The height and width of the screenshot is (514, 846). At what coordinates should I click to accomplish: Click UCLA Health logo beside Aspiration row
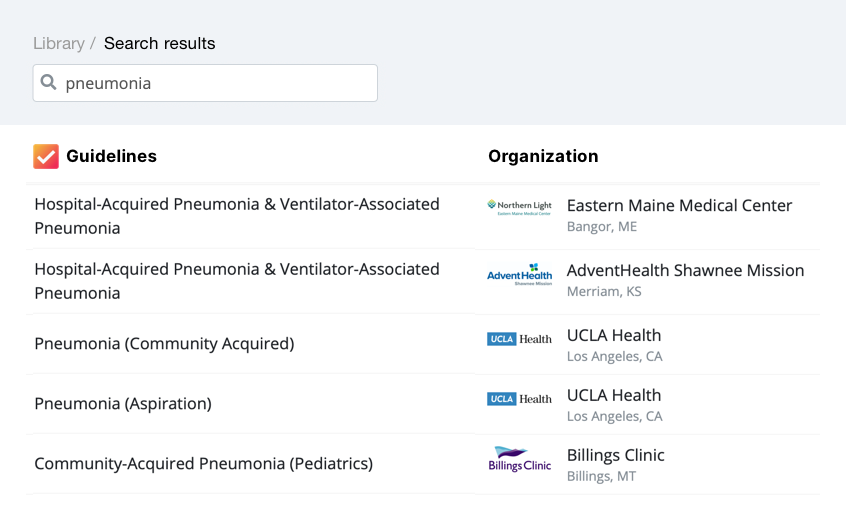point(519,399)
